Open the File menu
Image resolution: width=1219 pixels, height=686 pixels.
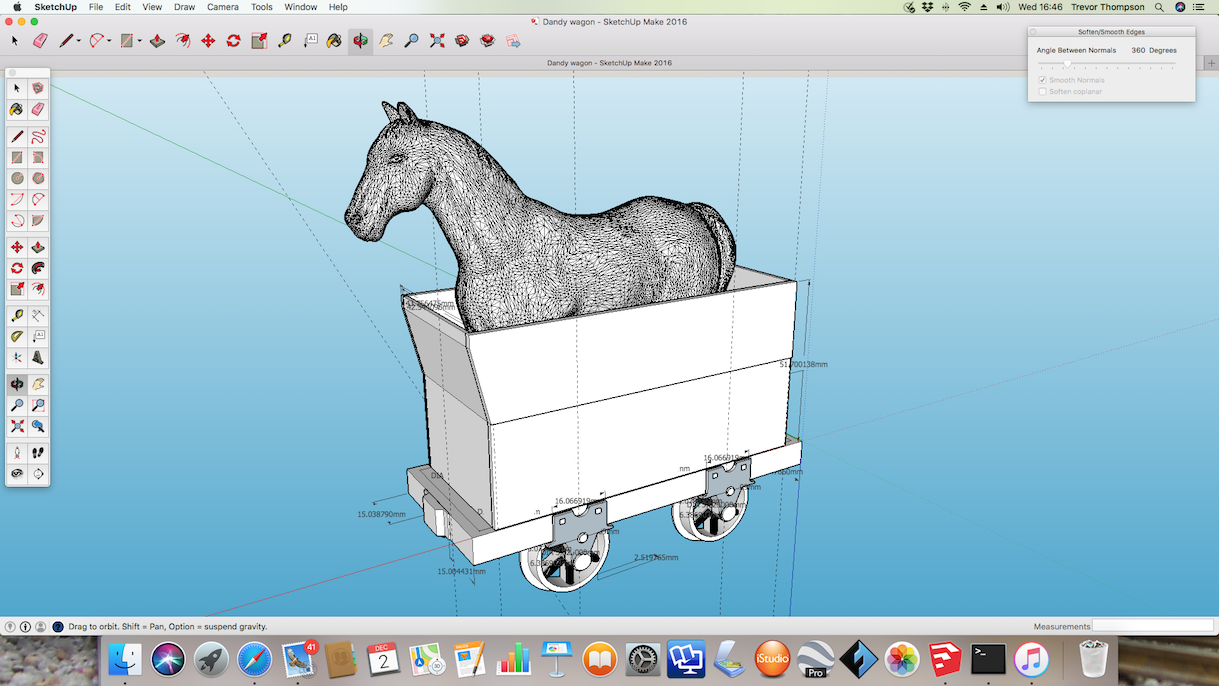pyautogui.click(x=96, y=7)
